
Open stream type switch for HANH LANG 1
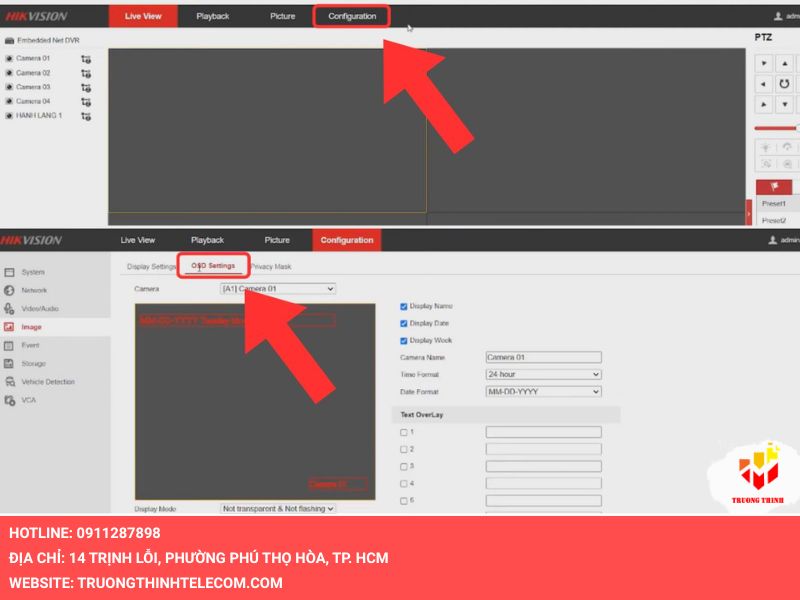click(86, 116)
